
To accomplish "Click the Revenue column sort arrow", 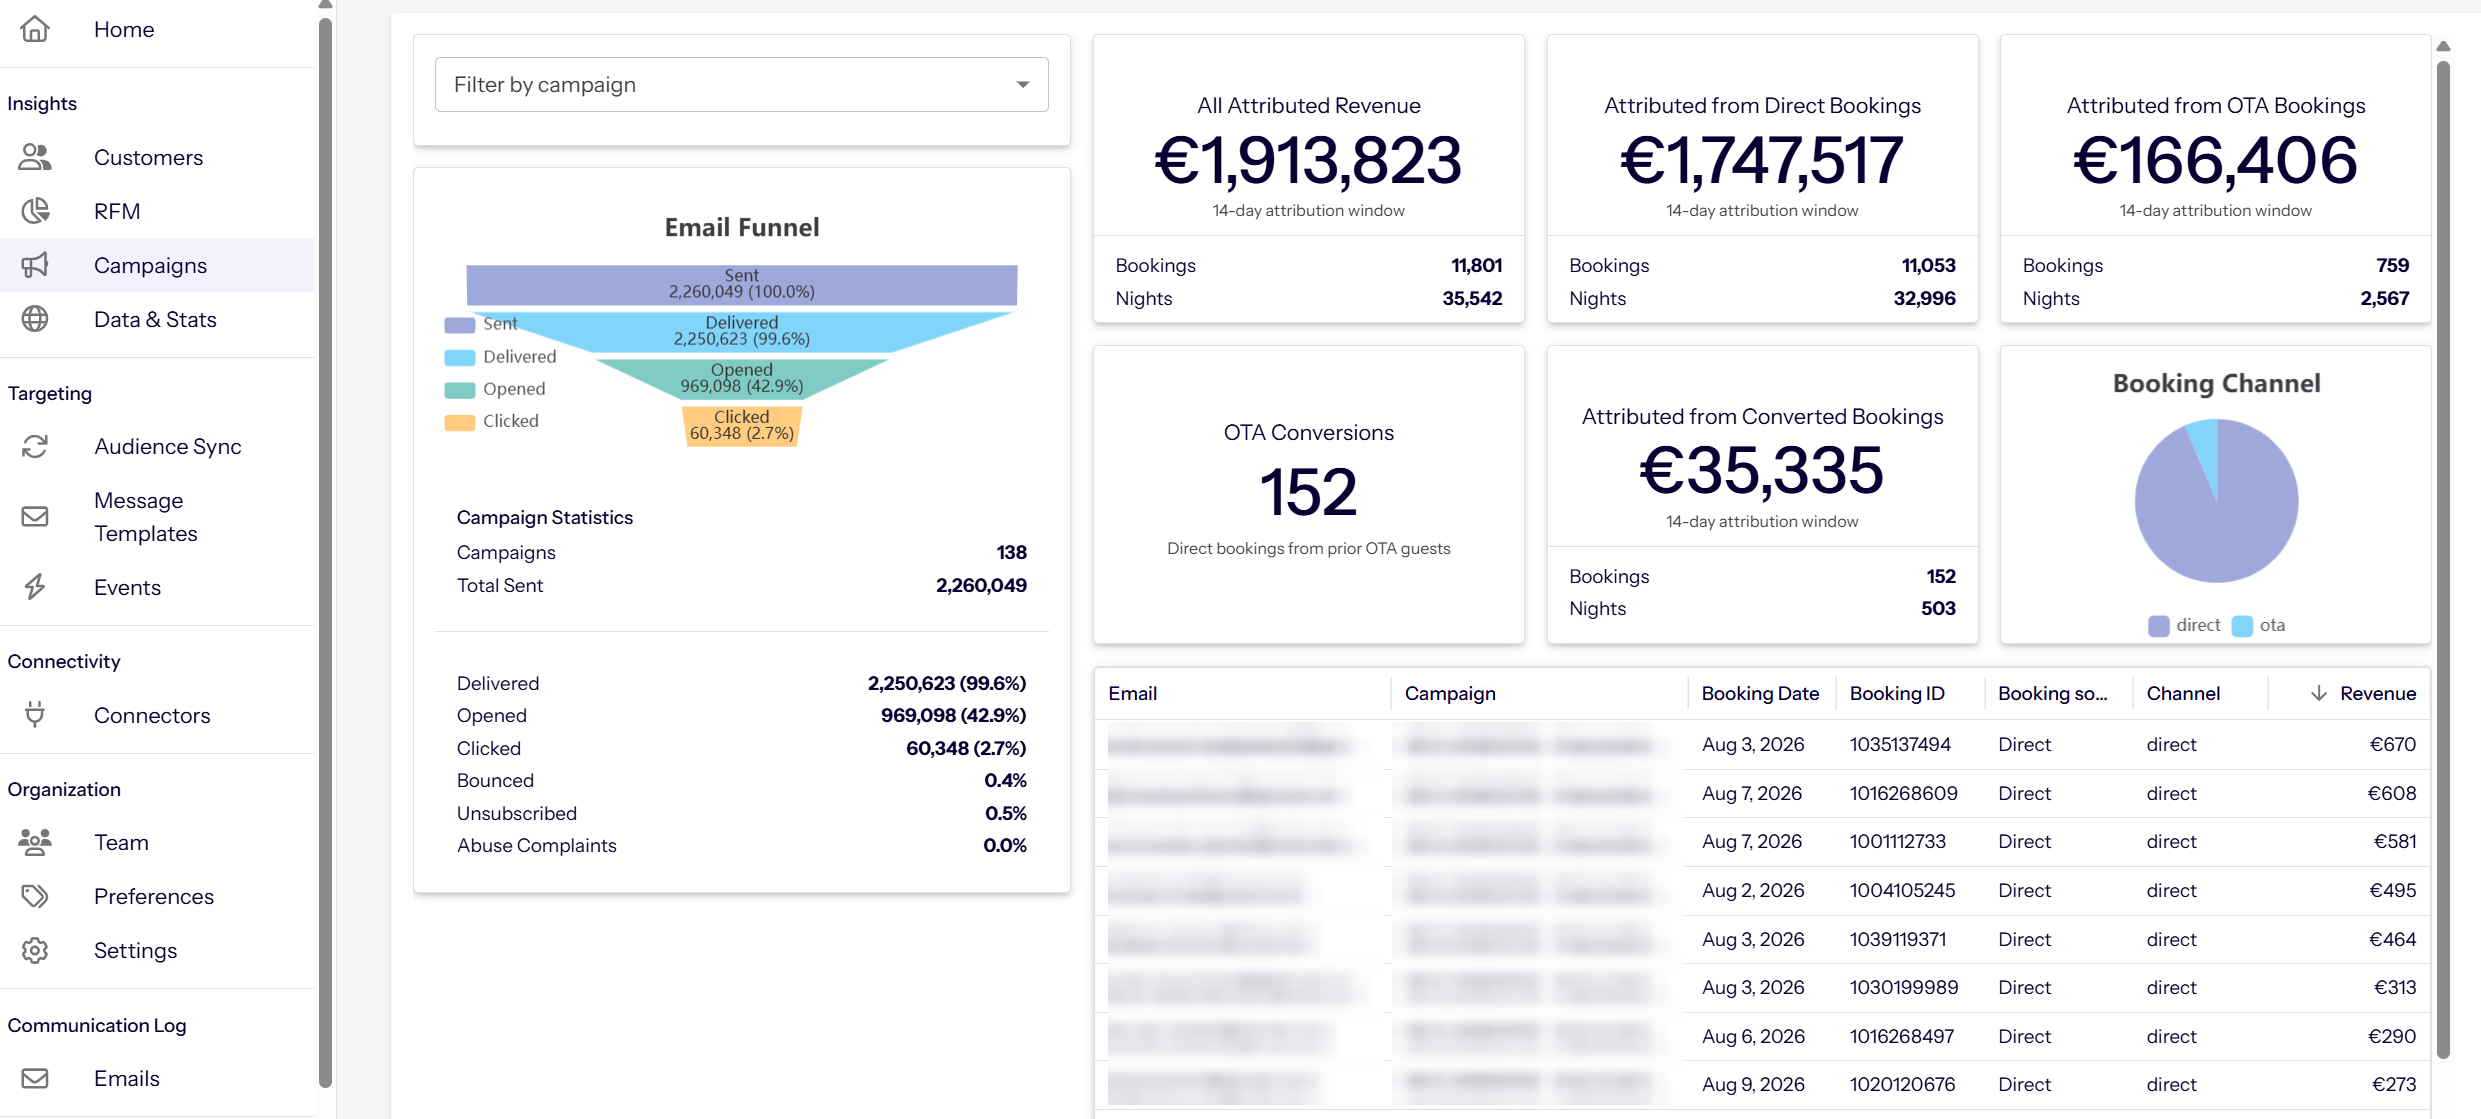I will tap(2318, 693).
